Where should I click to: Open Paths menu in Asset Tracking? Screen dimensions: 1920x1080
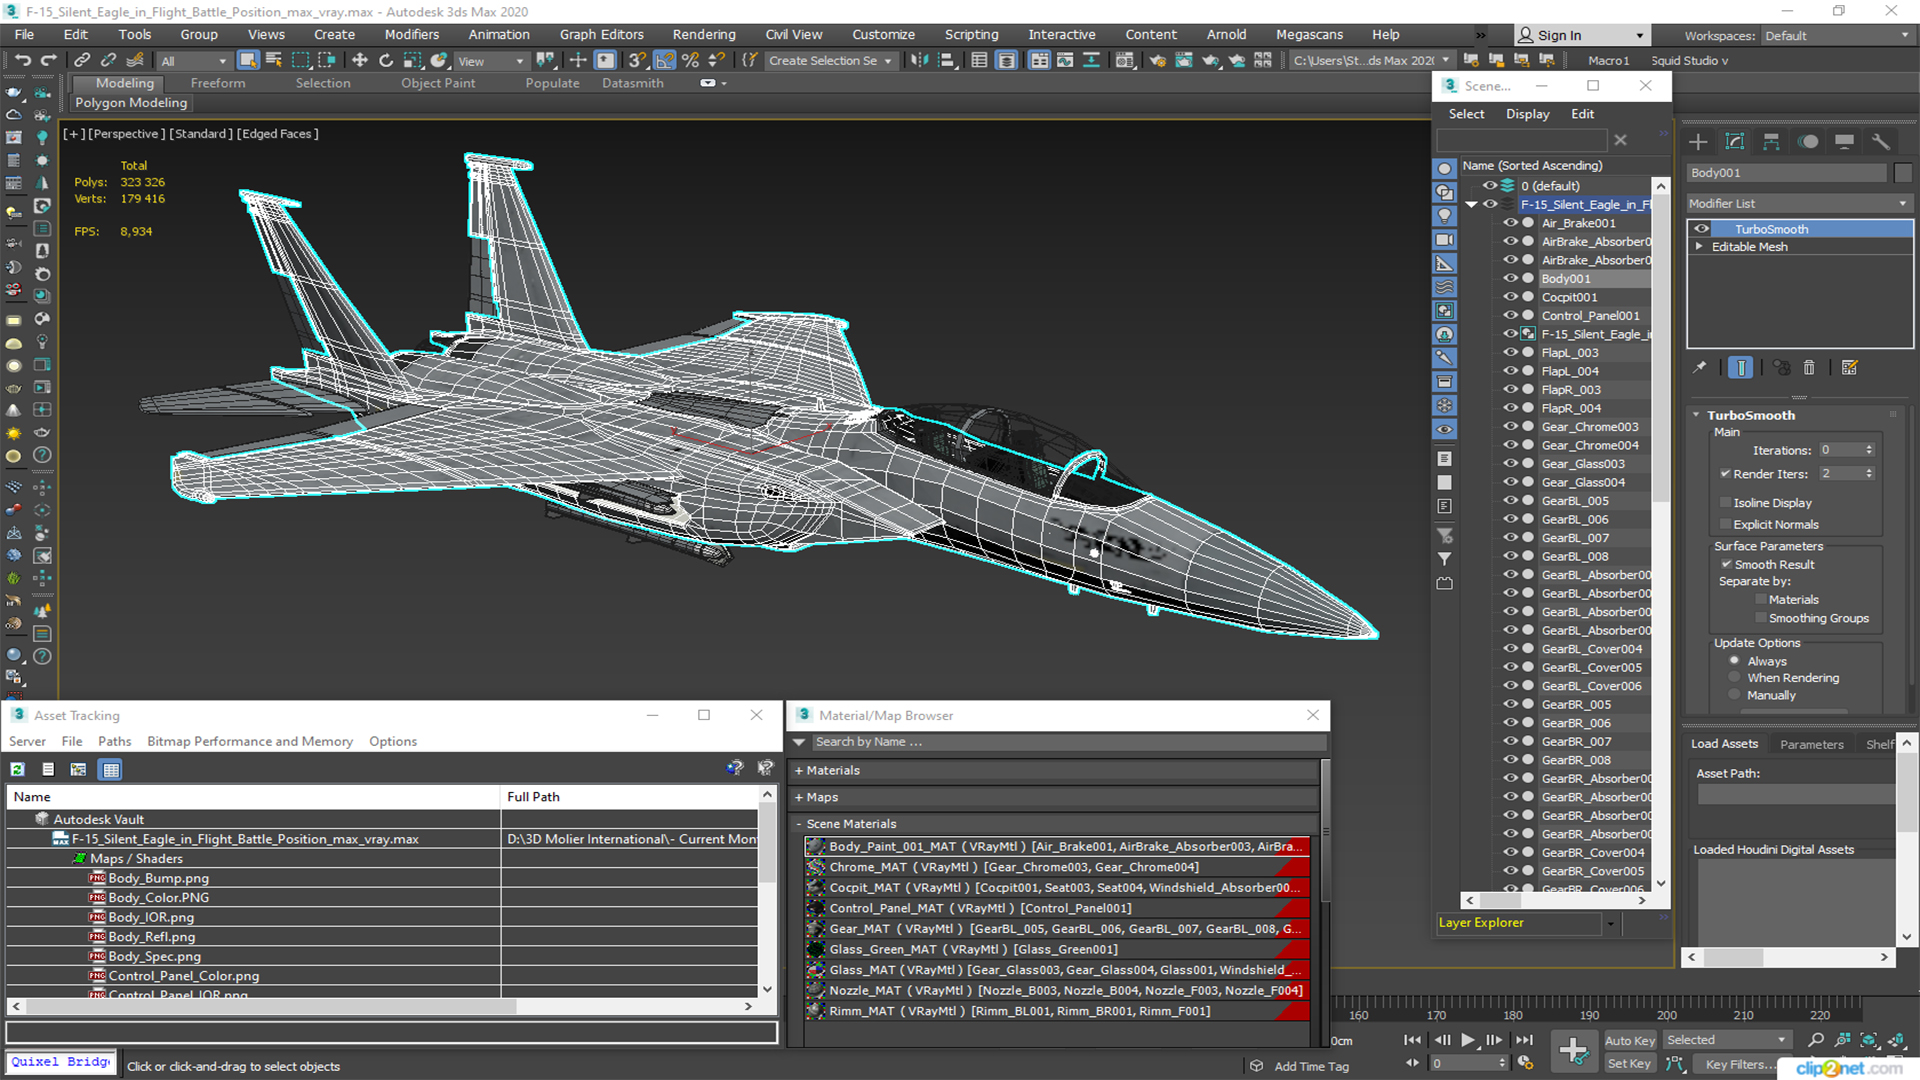[x=114, y=741]
